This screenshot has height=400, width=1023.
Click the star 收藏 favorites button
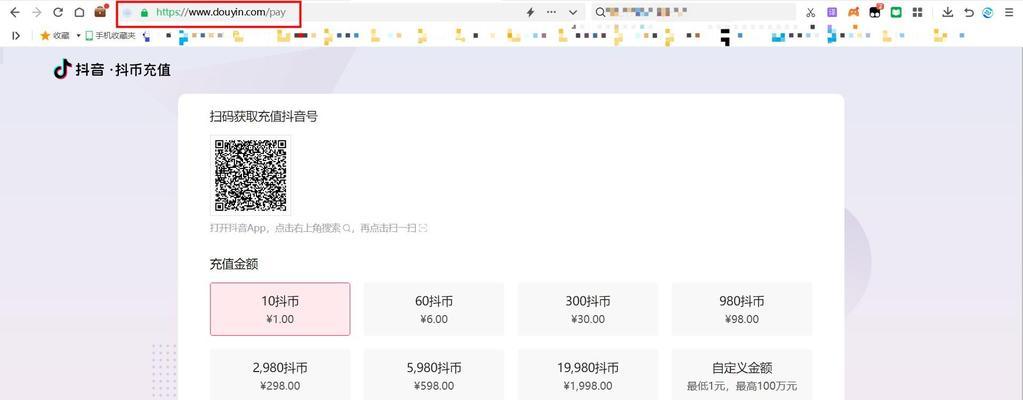55,35
